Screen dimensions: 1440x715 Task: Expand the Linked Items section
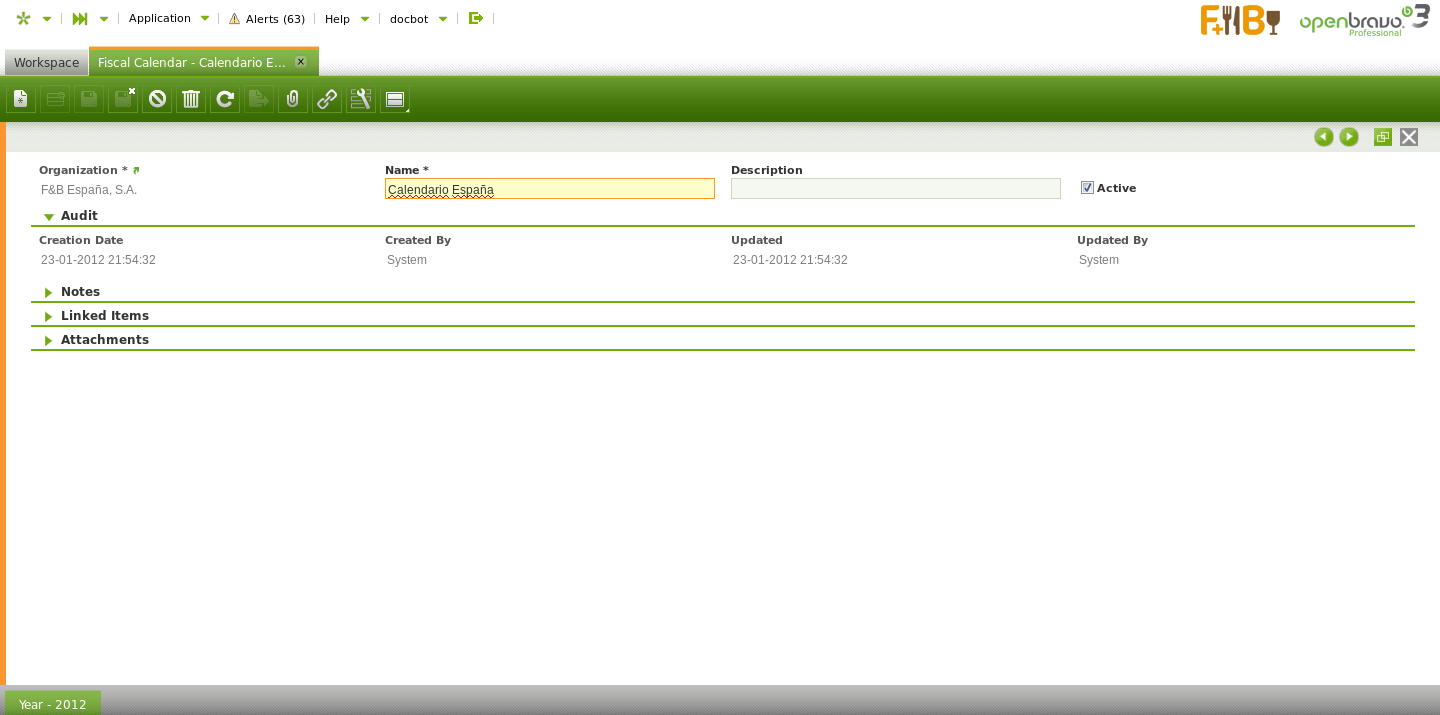tap(49, 316)
